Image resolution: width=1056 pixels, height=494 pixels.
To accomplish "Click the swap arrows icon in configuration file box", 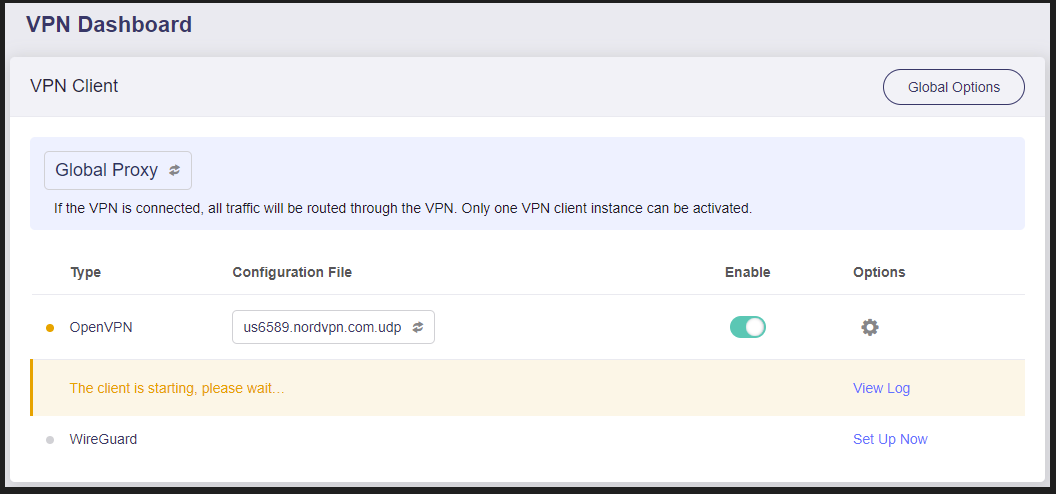I will 418,327.
